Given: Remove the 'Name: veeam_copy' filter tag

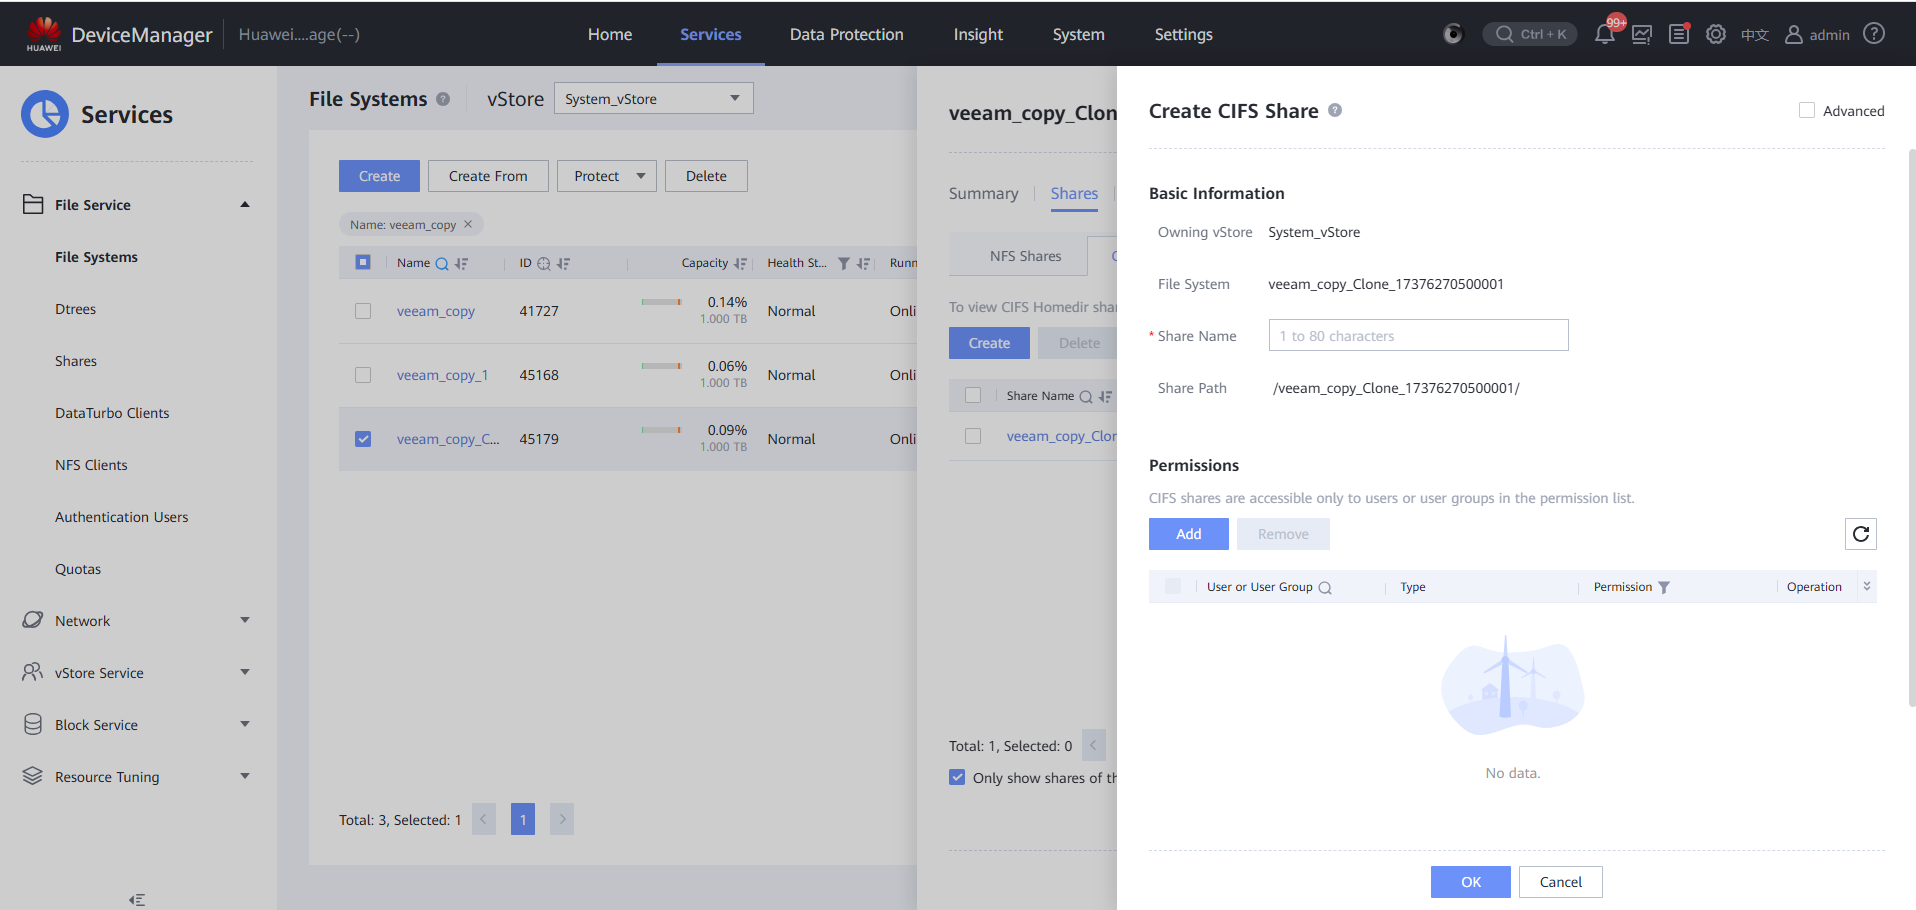Looking at the screenshot, I should click(x=468, y=224).
